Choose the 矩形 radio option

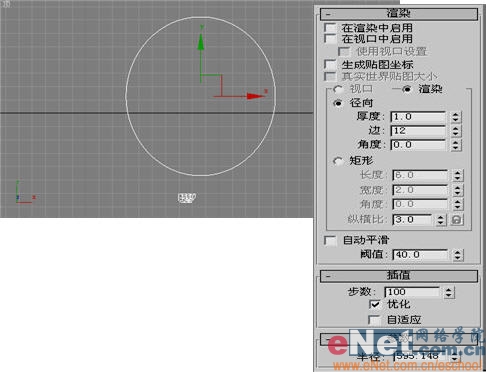coord(338,161)
